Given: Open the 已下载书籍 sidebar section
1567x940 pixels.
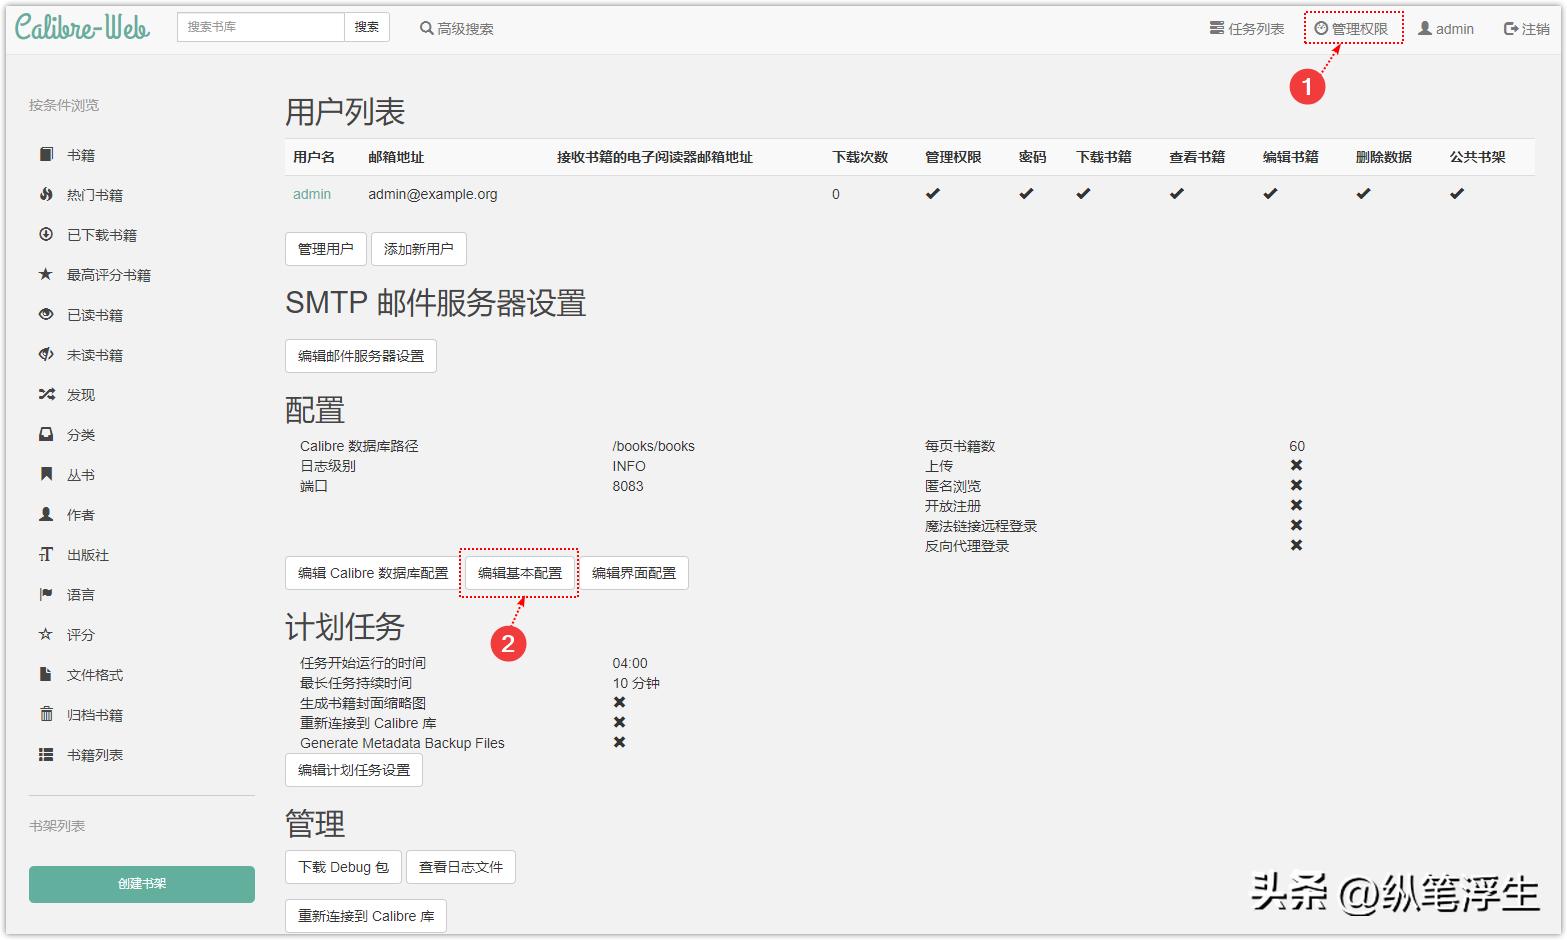Looking at the screenshot, I should pyautogui.click(x=102, y=234).
